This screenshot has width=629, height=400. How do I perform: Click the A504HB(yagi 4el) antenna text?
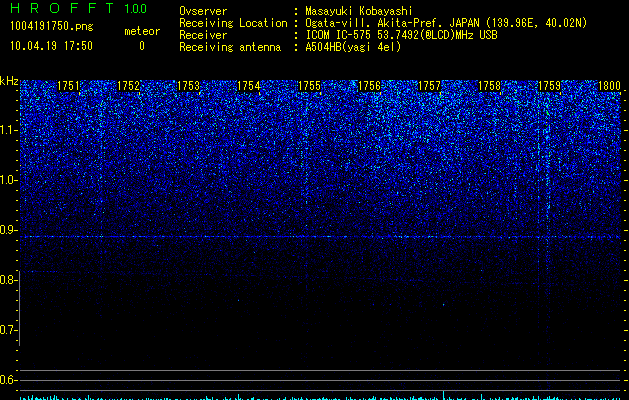(353, 47)
